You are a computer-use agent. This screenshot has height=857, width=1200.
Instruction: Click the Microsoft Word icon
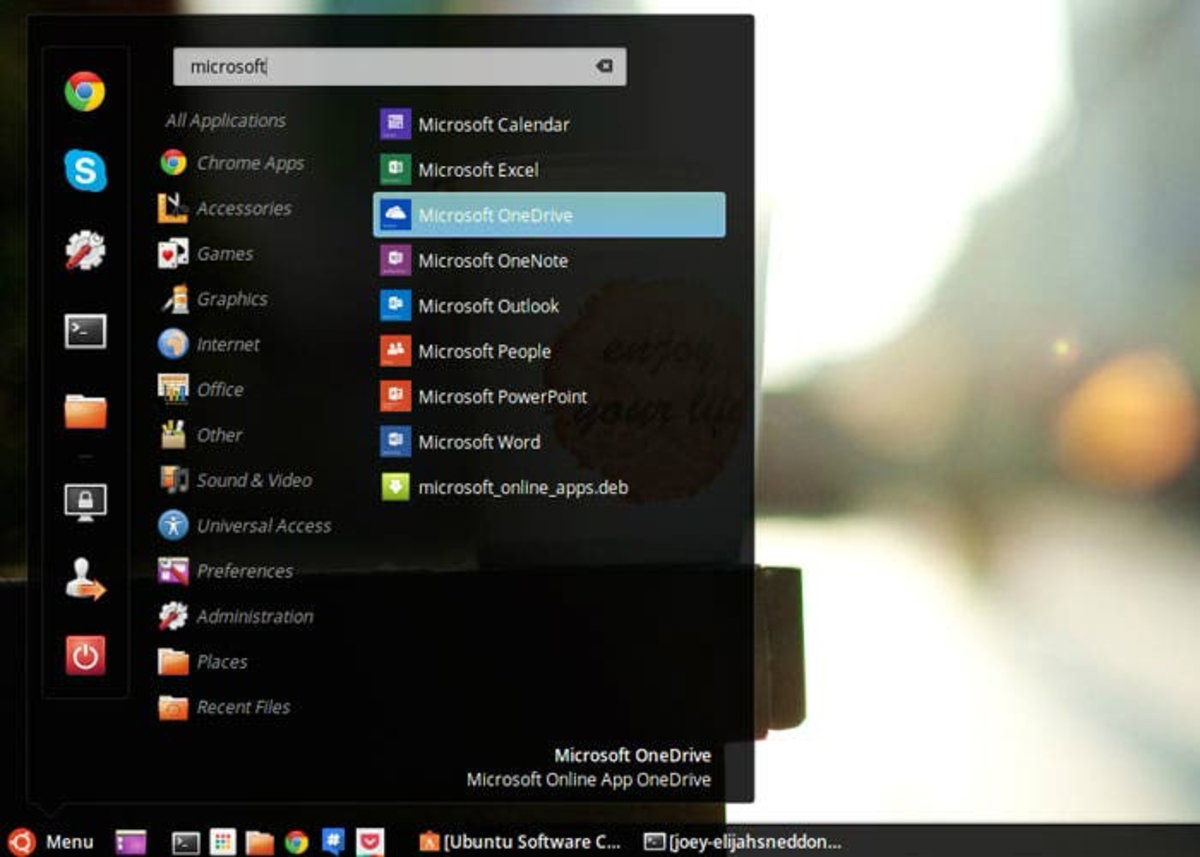pyautogui.click(x=396, y=442)
